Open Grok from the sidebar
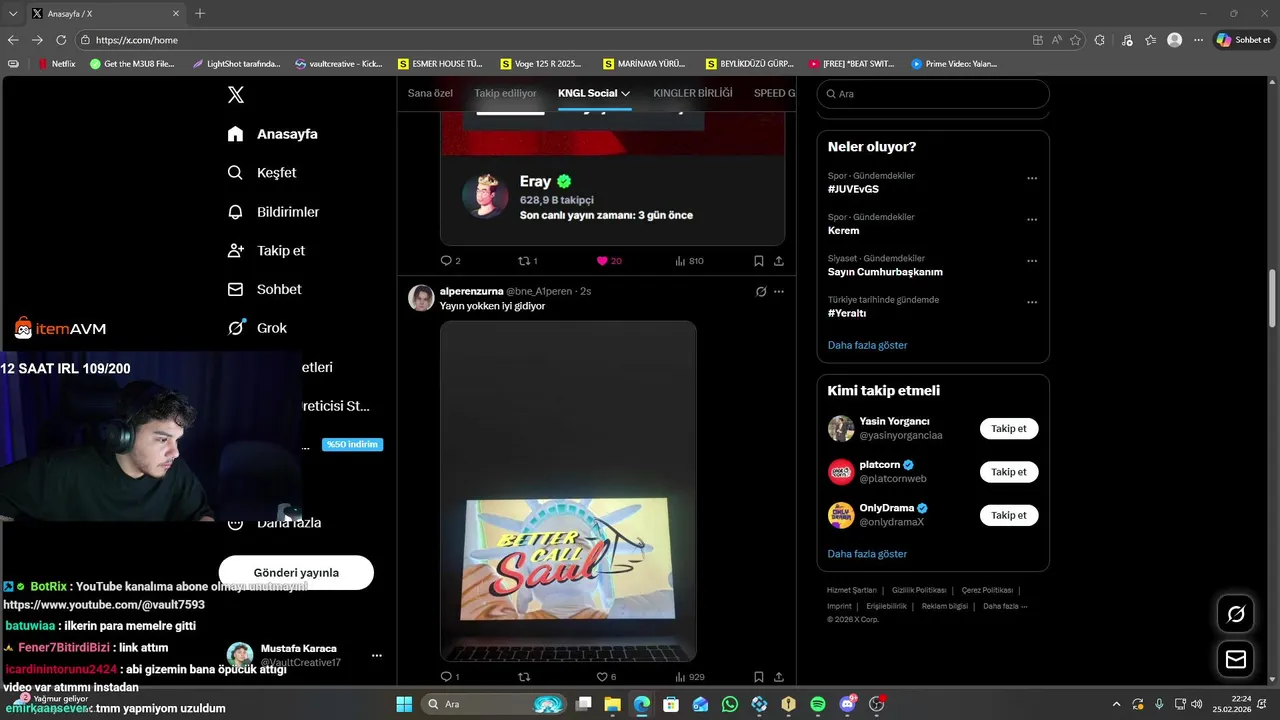This screenshot has width=1280, height=720. 257,328
